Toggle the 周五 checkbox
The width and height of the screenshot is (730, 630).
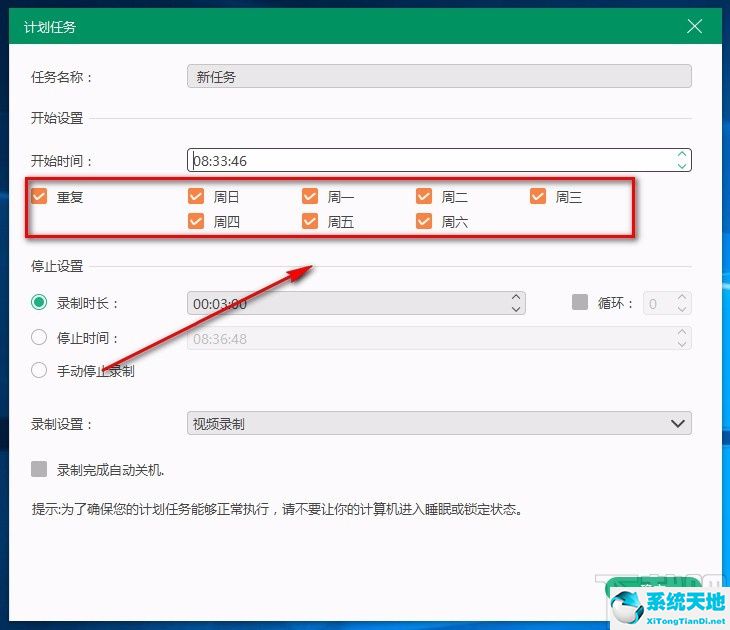[x=310, y=221]
